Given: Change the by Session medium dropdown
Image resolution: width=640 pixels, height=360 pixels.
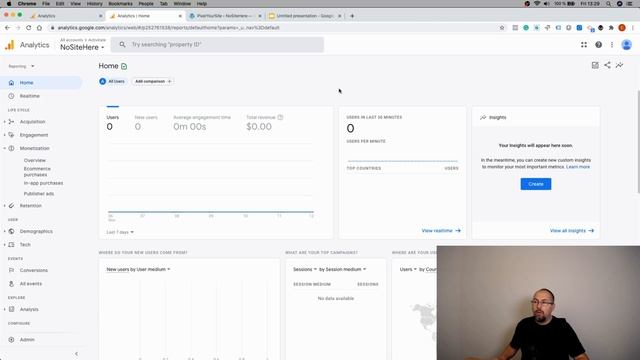Looking at the screenshot, I should 343,269.
